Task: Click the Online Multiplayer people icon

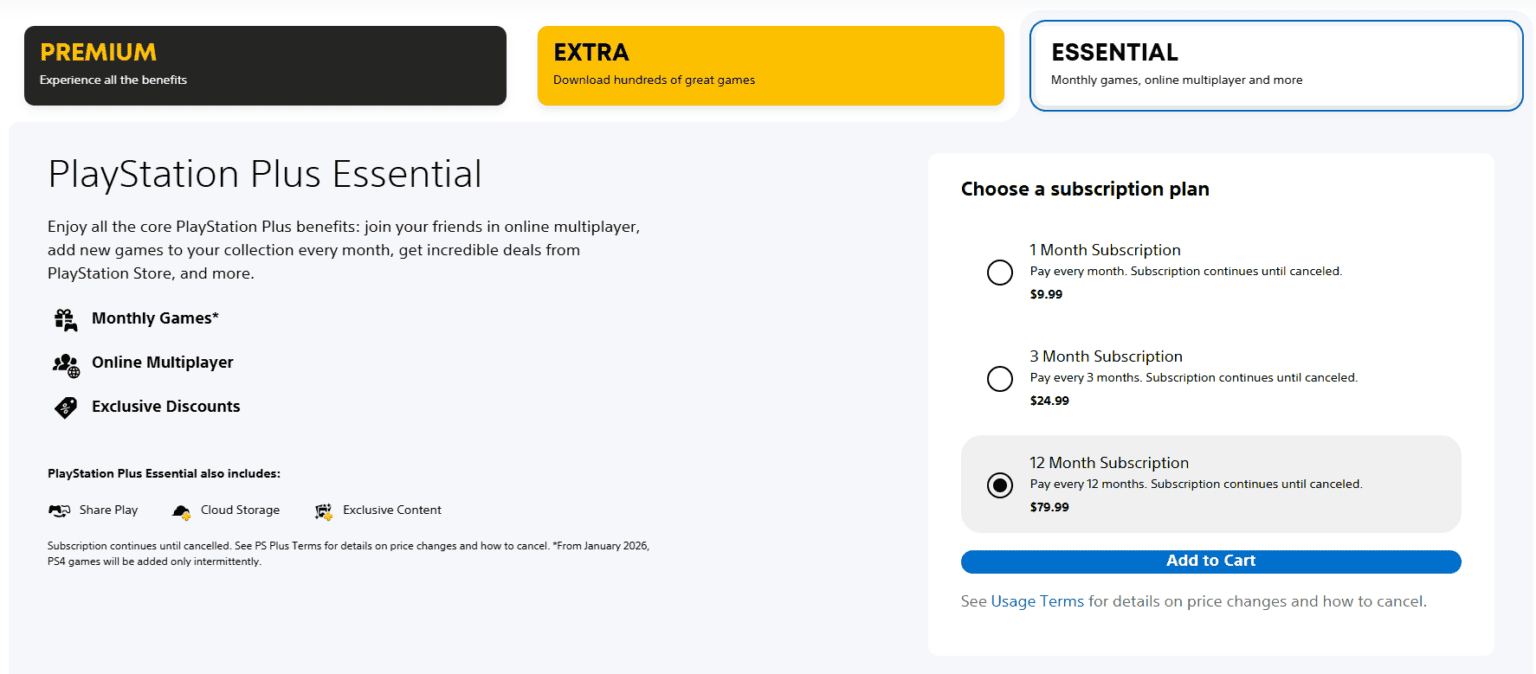Action: click(x=65, y=364)
